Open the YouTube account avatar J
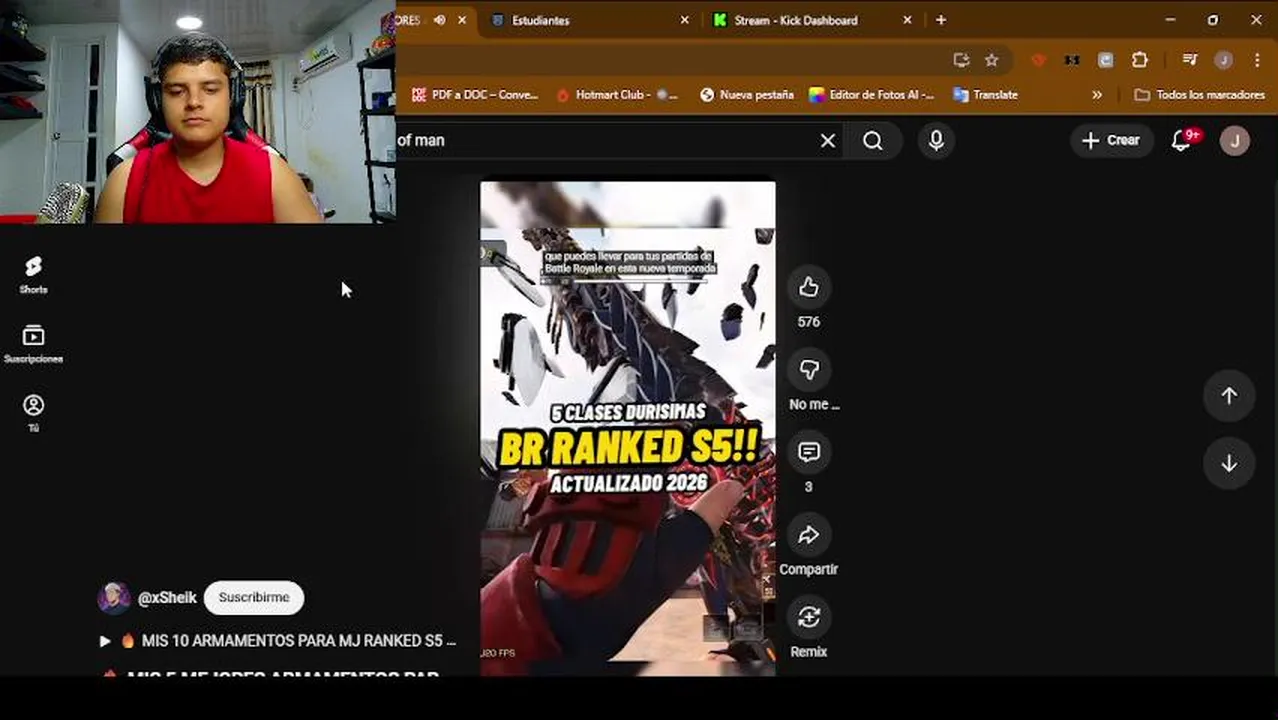 click(1234, 141)
